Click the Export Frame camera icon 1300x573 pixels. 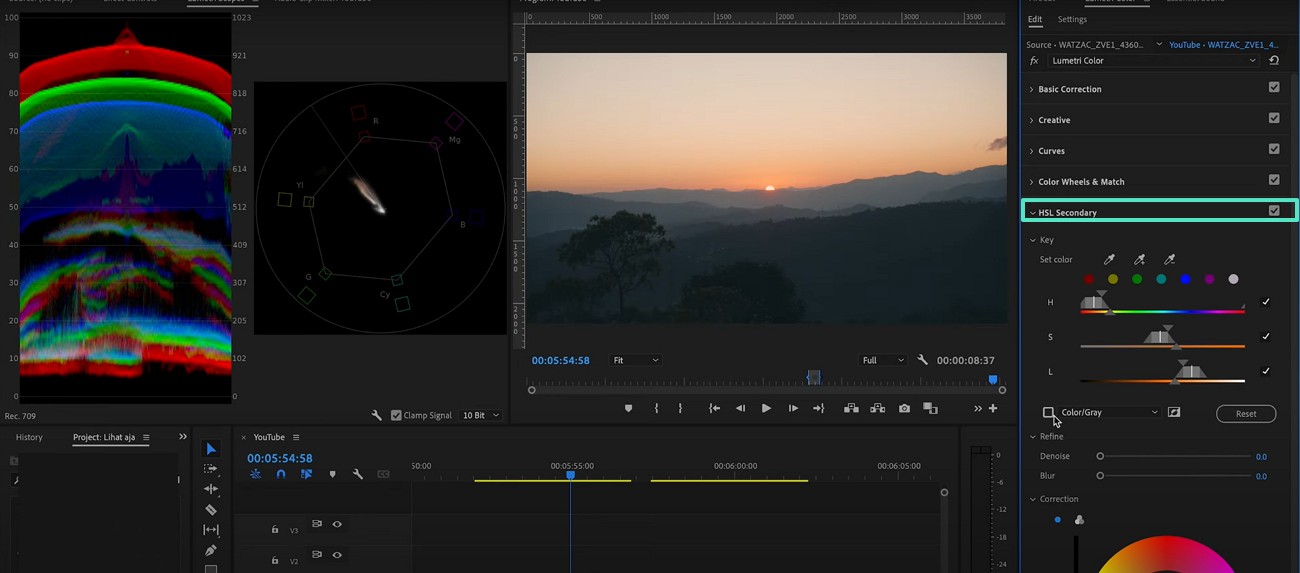coord(904,408)
